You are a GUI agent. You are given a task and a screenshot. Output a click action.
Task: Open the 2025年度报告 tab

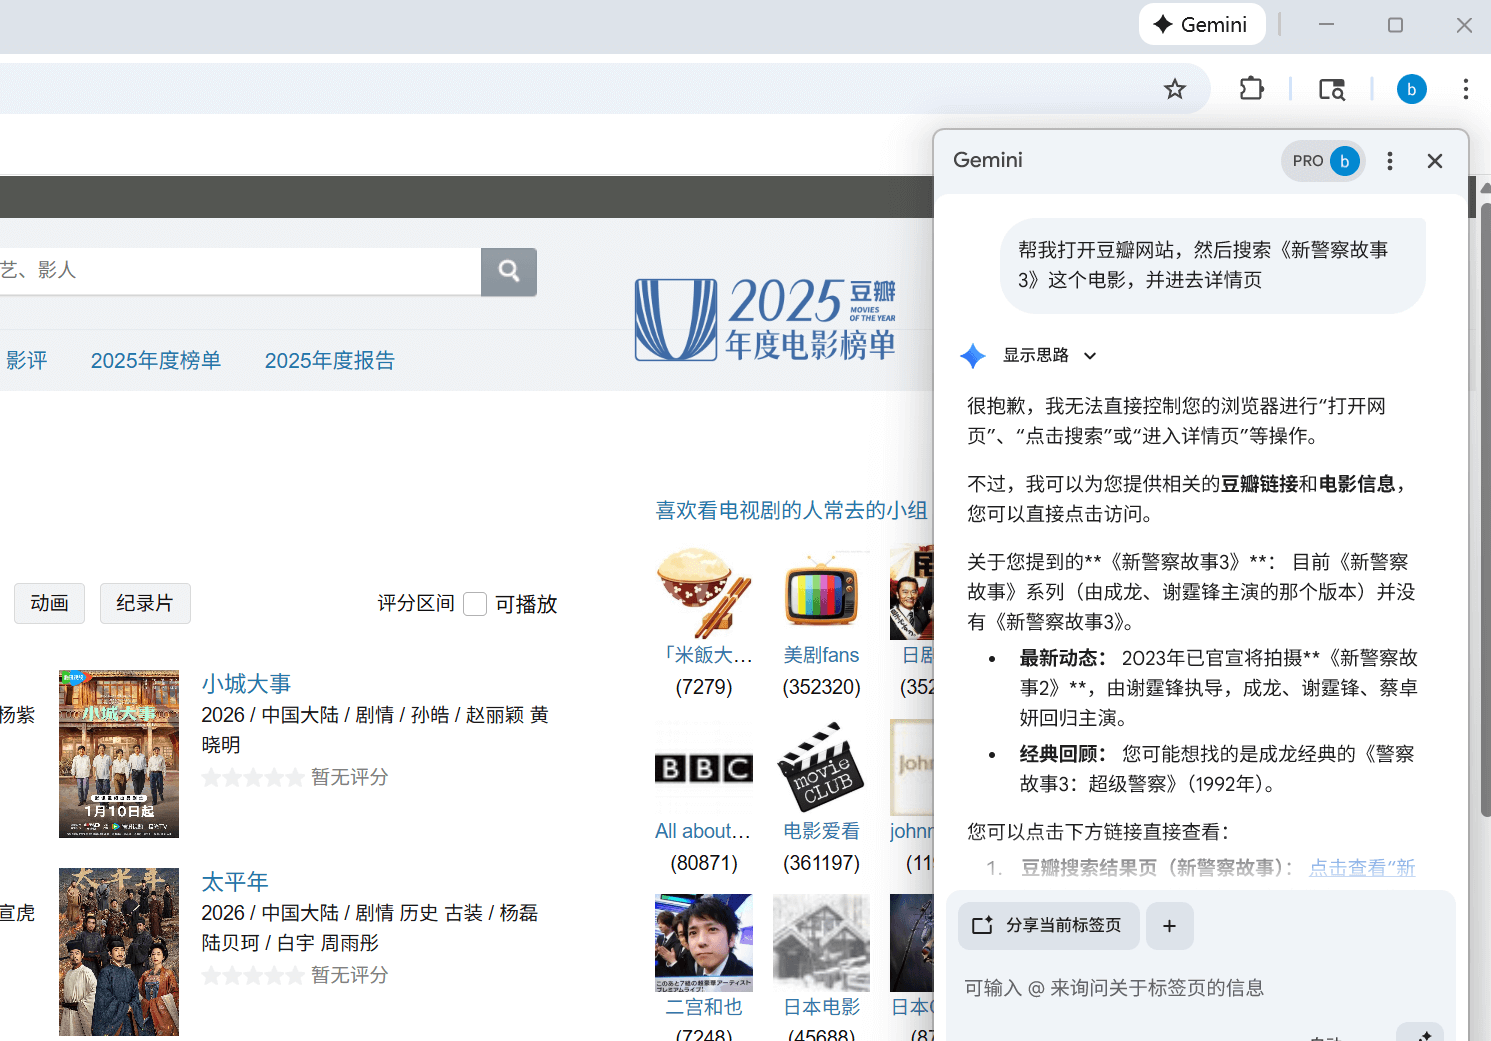pos(329,361)
